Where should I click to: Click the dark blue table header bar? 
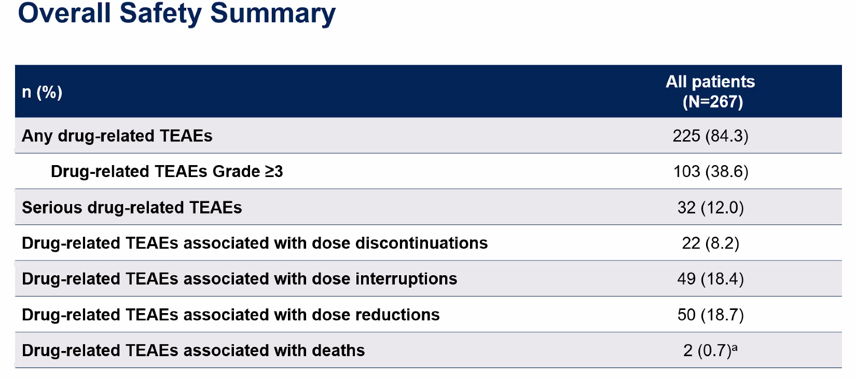428,91
